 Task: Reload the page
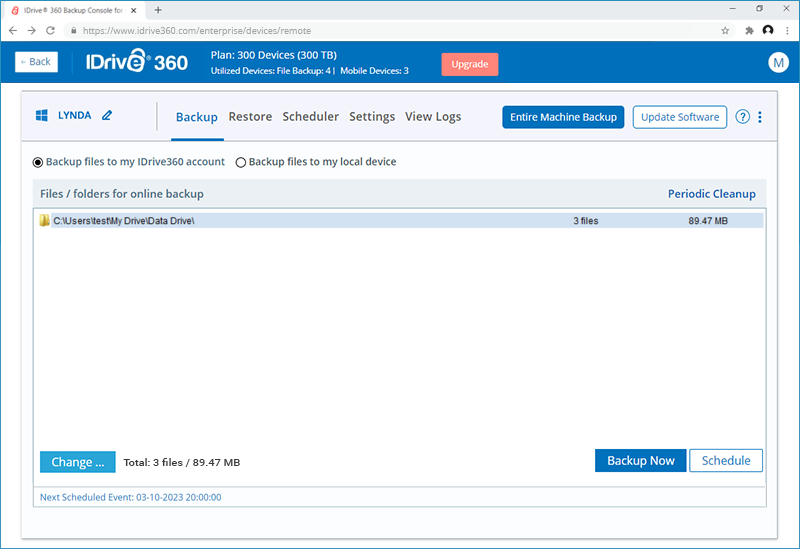tap(50, 31)
